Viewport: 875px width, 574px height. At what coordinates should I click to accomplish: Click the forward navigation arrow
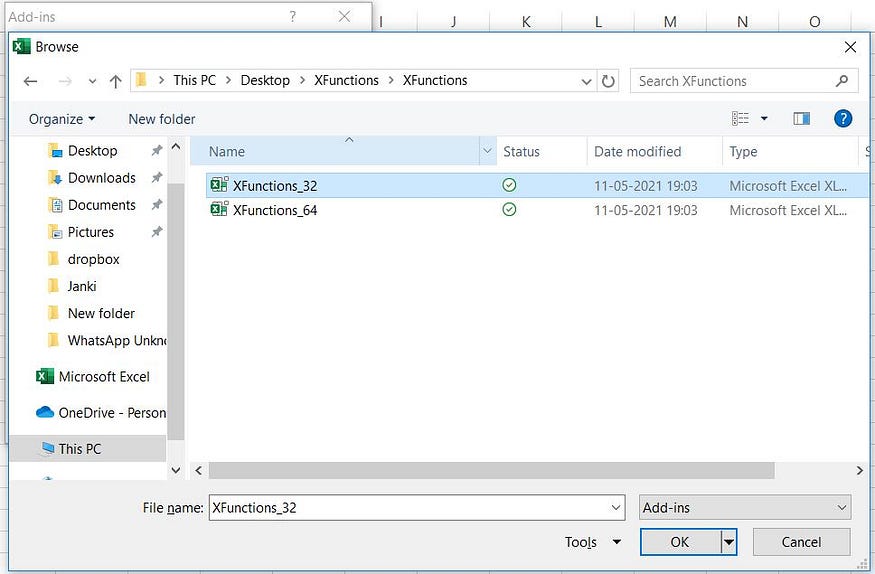(x=65, y=81)
